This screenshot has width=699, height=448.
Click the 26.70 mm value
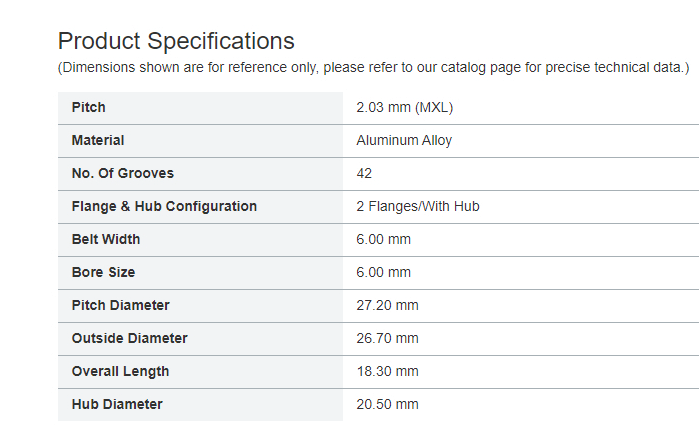tap(387, 338)
